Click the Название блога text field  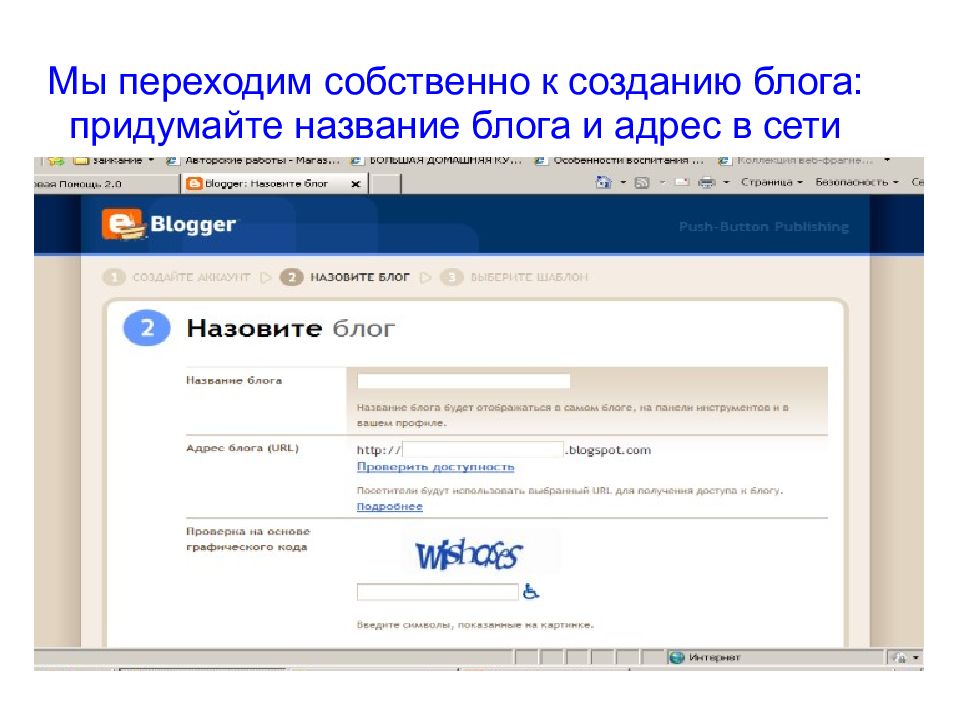463,381
